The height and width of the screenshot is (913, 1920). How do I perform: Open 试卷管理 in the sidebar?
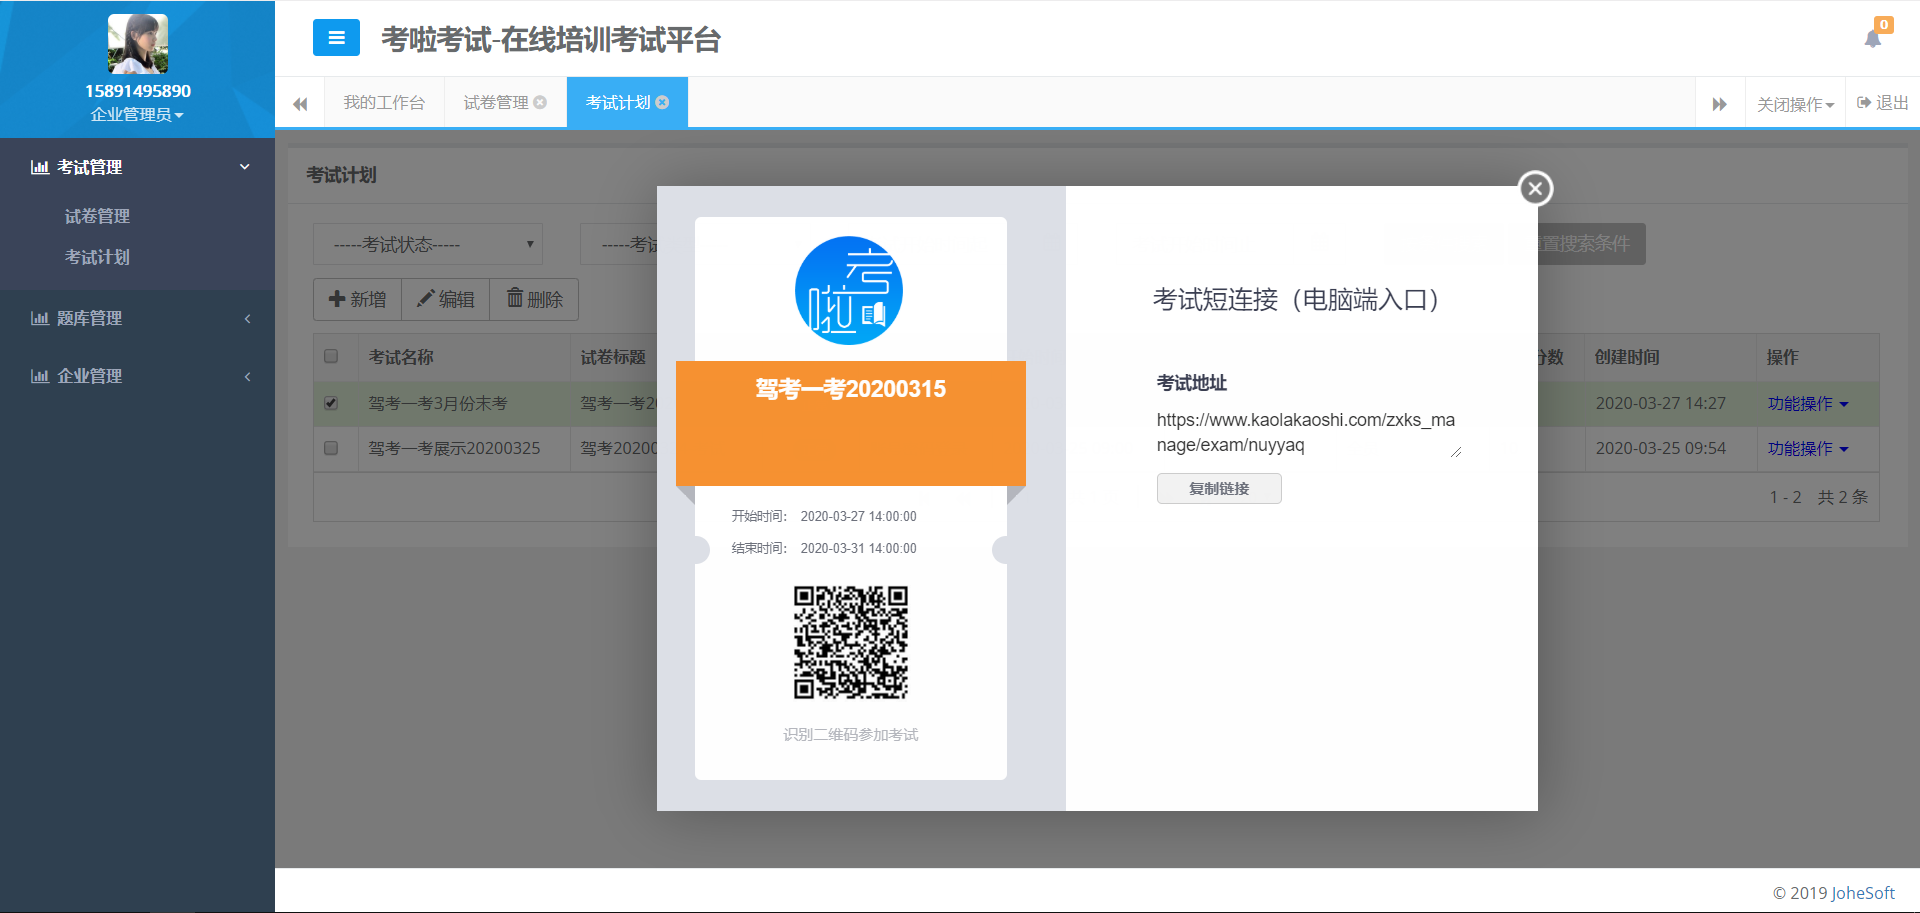point(97,216)
